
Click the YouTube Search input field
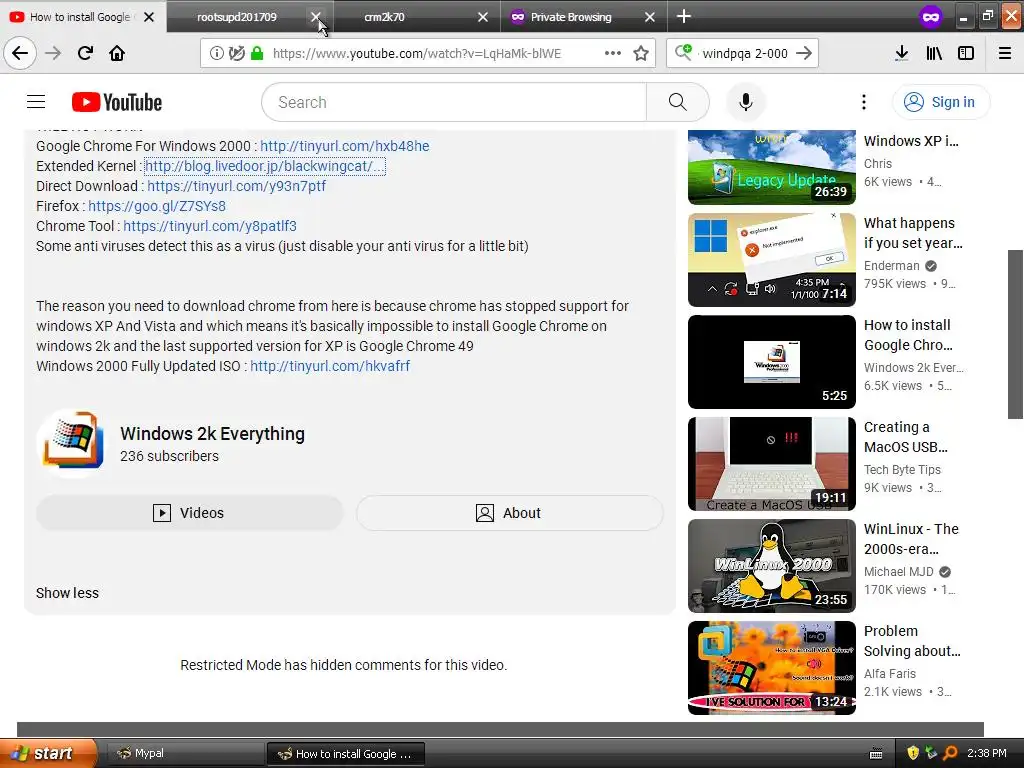[454, 102]
